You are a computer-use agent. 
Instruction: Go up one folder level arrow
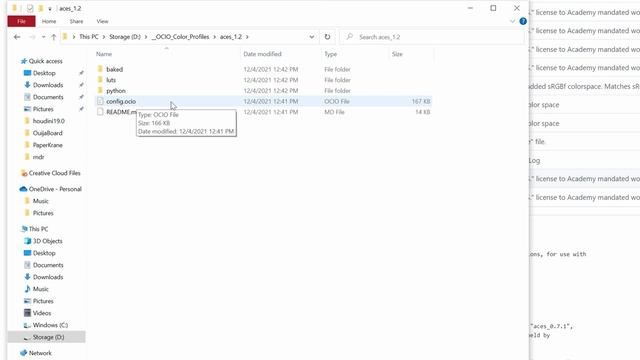(53, 37)
